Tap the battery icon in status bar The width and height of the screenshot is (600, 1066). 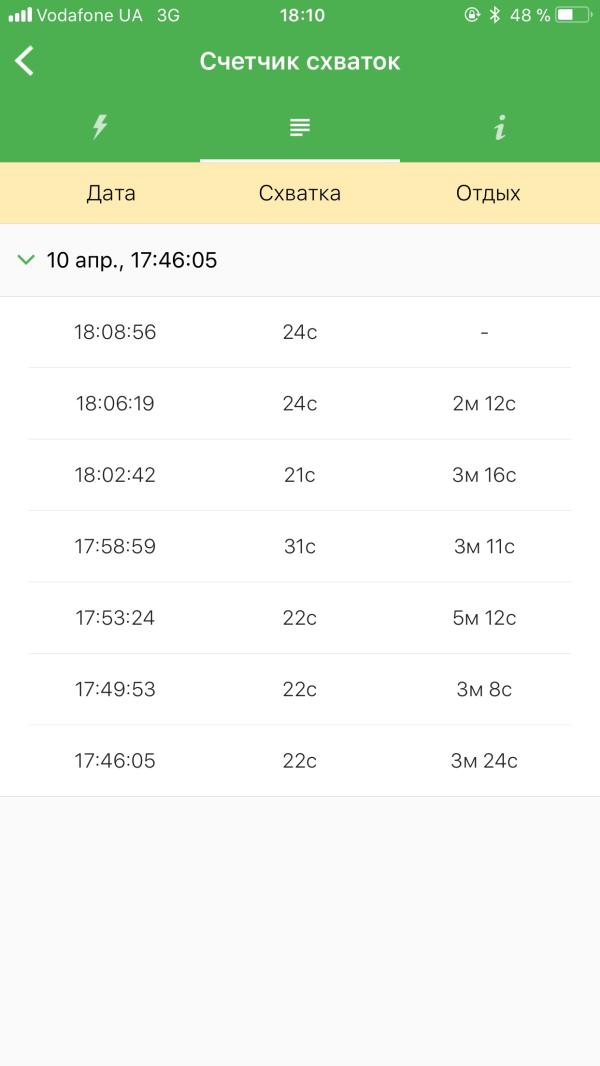pyautogui.click(x=573, y=15)
